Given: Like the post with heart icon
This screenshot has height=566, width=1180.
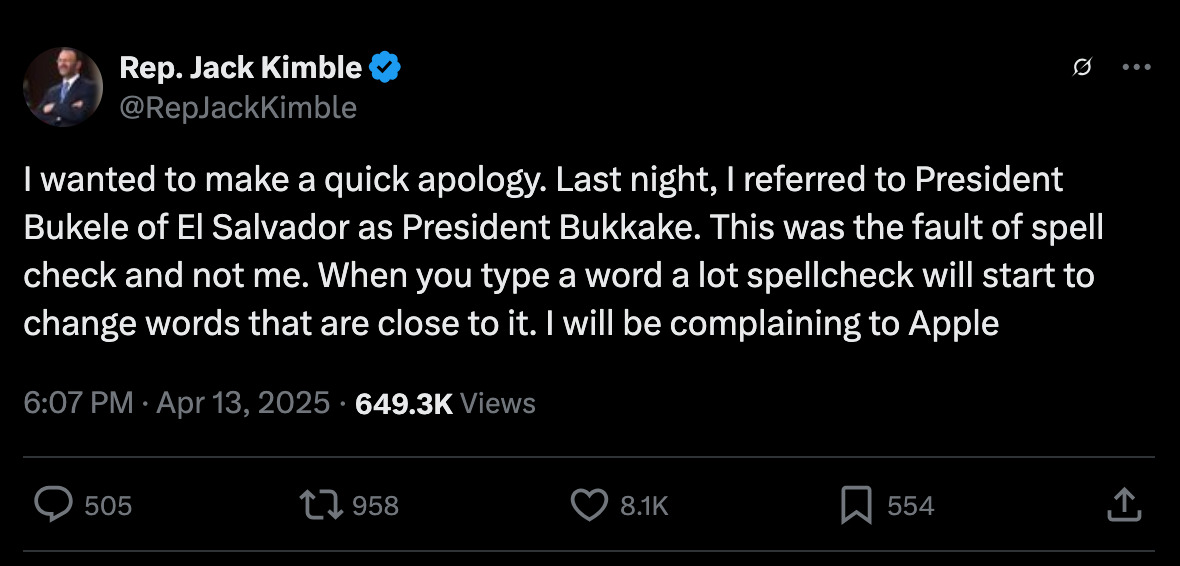Looking at the screenshot, I should [x=588, y=505].
